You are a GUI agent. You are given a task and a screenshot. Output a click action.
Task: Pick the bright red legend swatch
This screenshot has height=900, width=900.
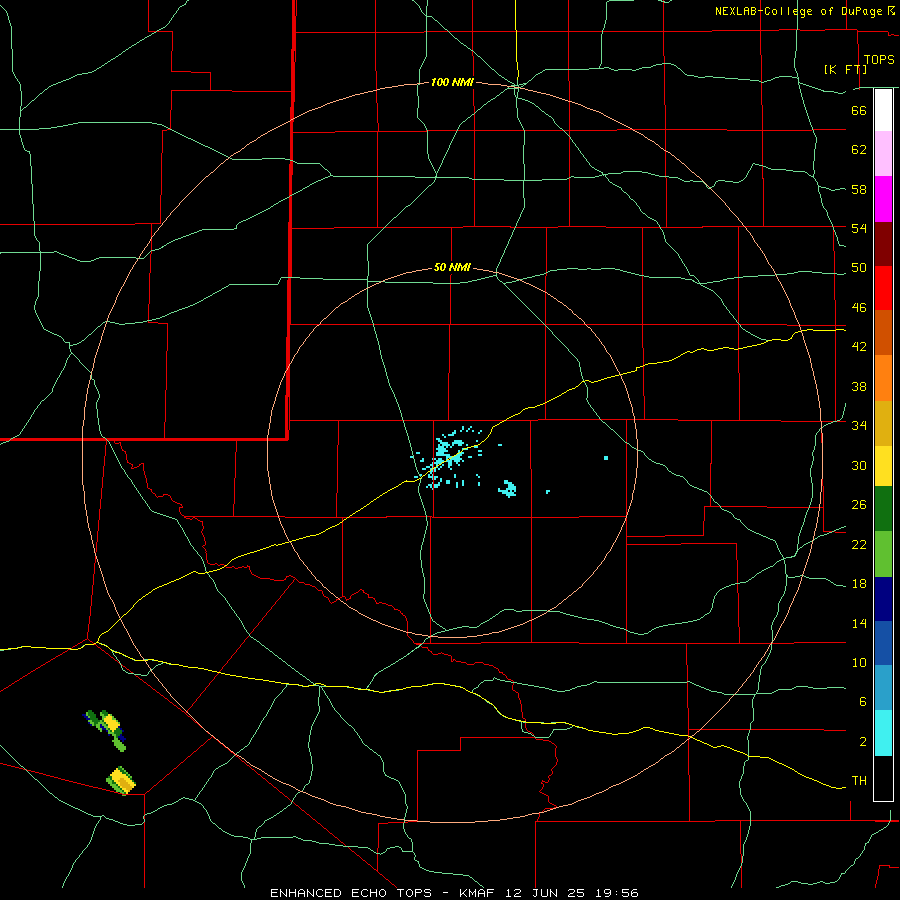point(883,288)
